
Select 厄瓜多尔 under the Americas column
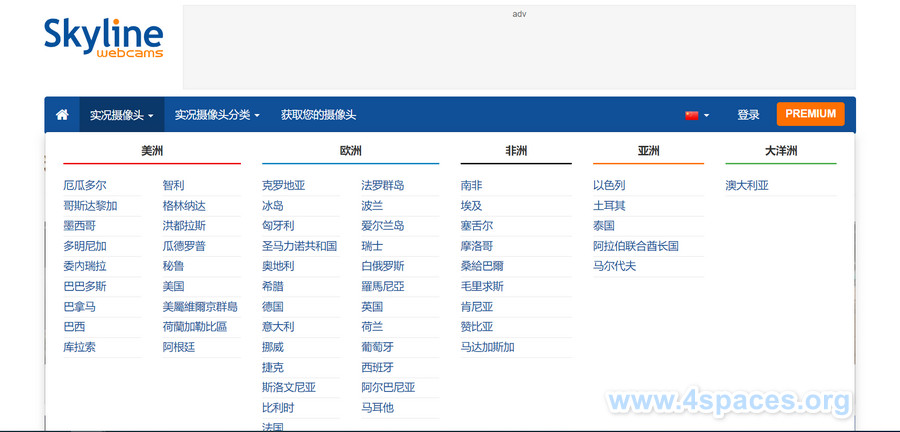coord(85,185)
